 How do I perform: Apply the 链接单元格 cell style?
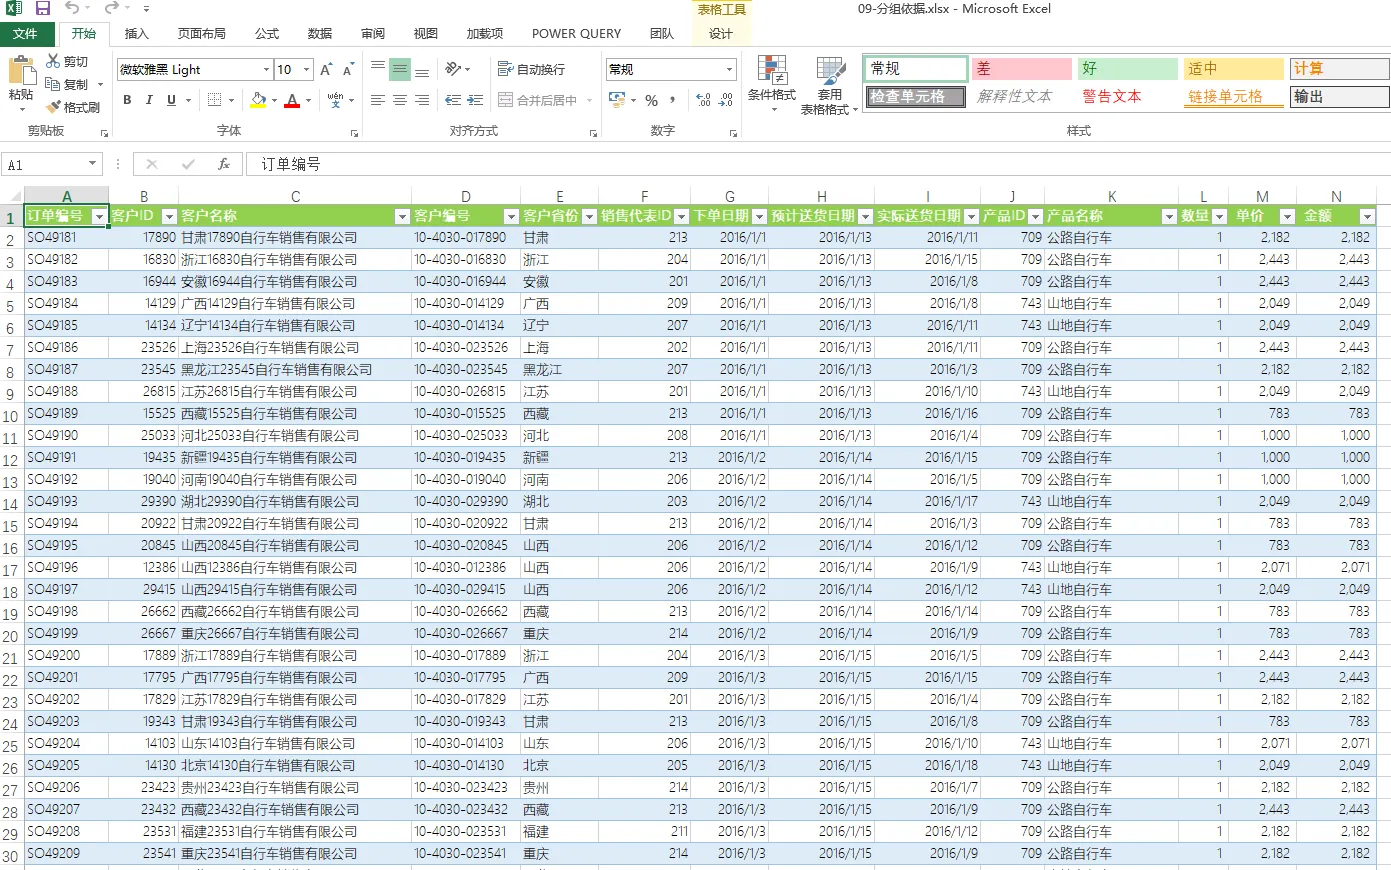(1233, 97)
